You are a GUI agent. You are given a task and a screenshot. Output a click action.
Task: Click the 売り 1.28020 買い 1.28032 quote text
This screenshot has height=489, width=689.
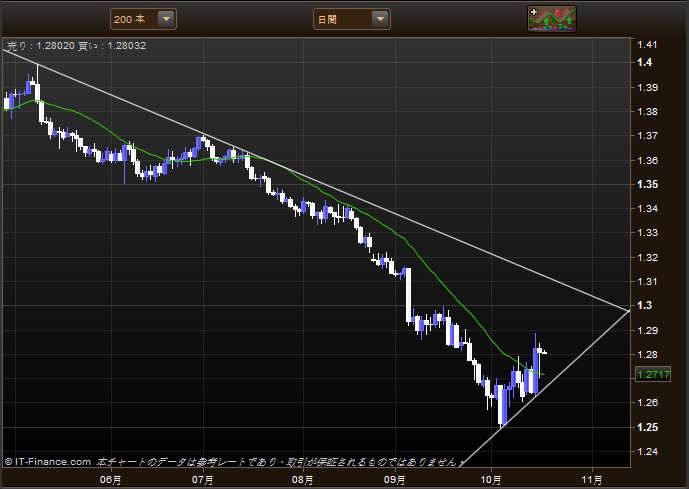76,46
